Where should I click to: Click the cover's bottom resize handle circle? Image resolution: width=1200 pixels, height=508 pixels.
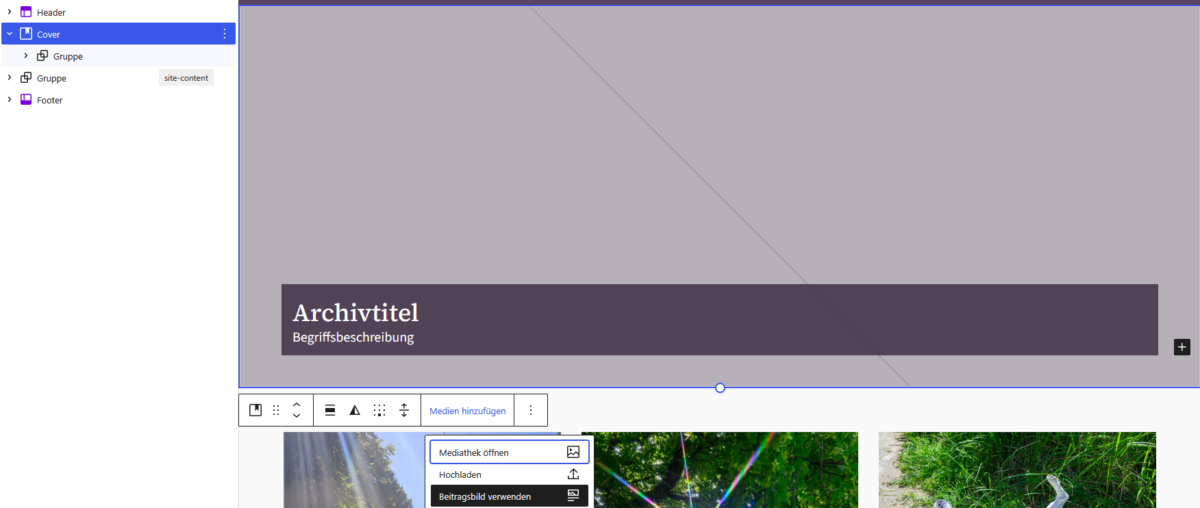(x=720, y=388)
